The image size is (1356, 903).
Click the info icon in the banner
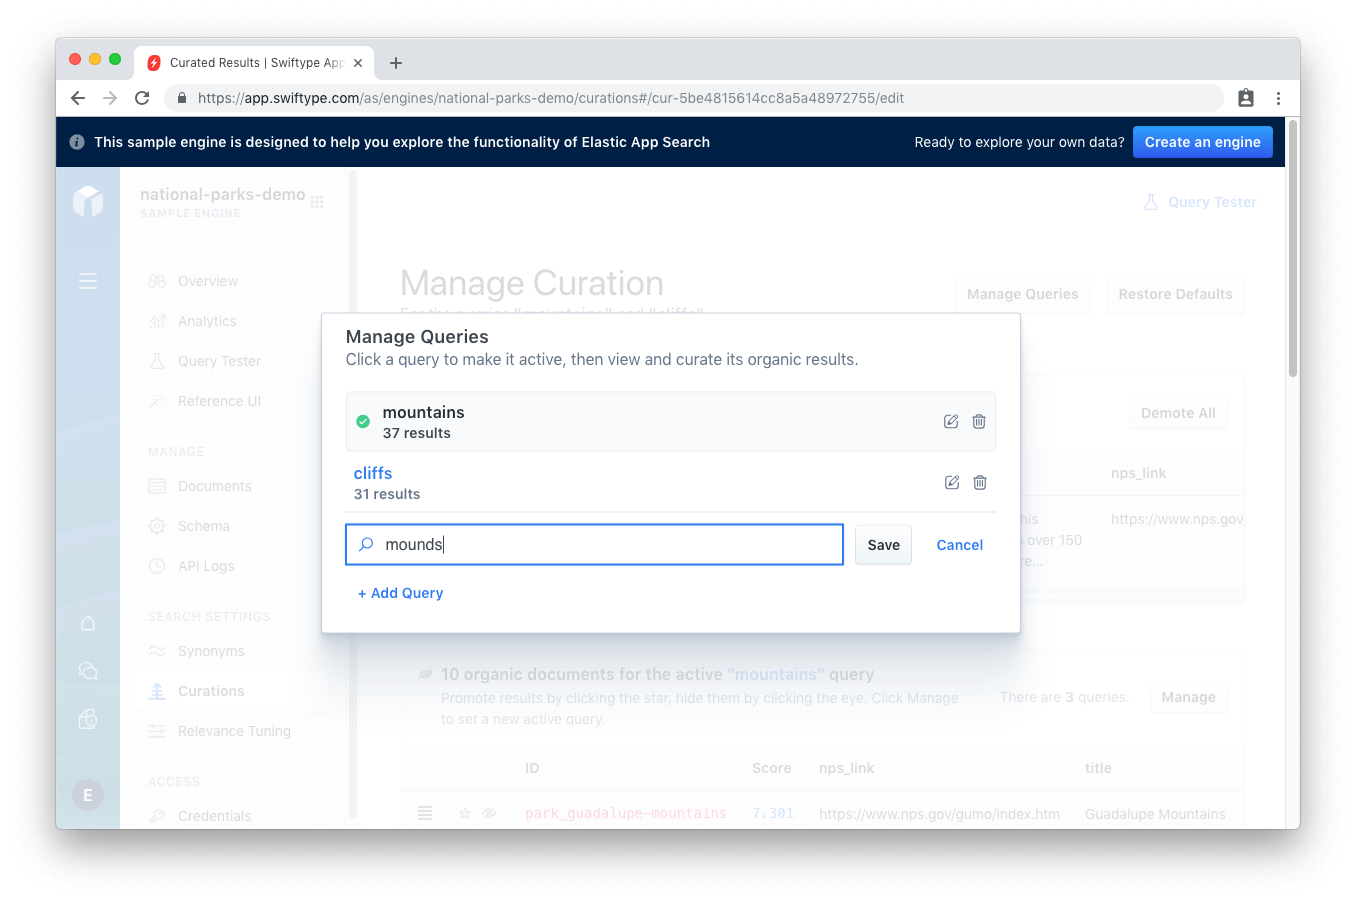77,142
